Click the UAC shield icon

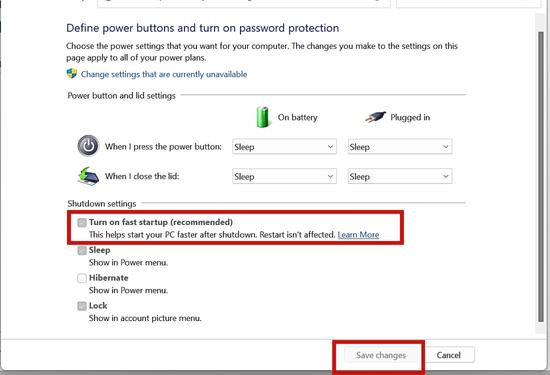72,74
